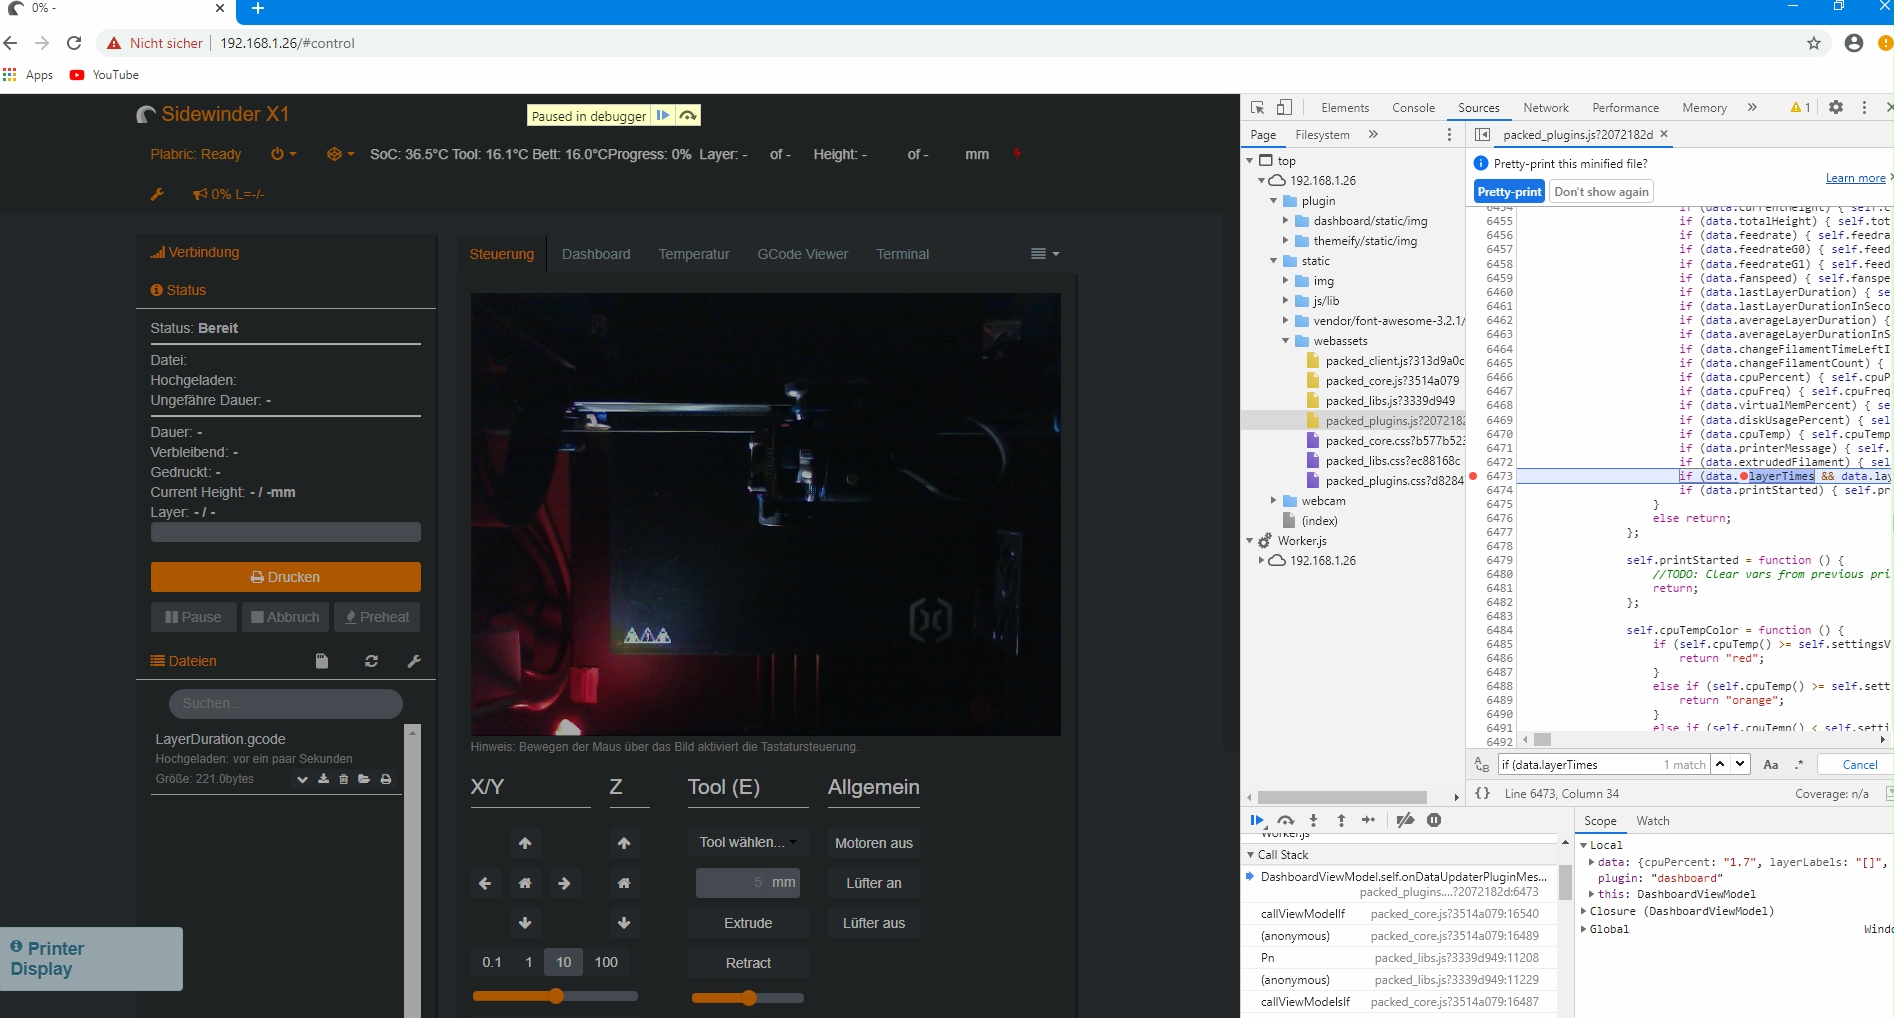The image size is (1894, 1018).
Task: Open the Network panel in DevTools
Action: (1545, 107)
